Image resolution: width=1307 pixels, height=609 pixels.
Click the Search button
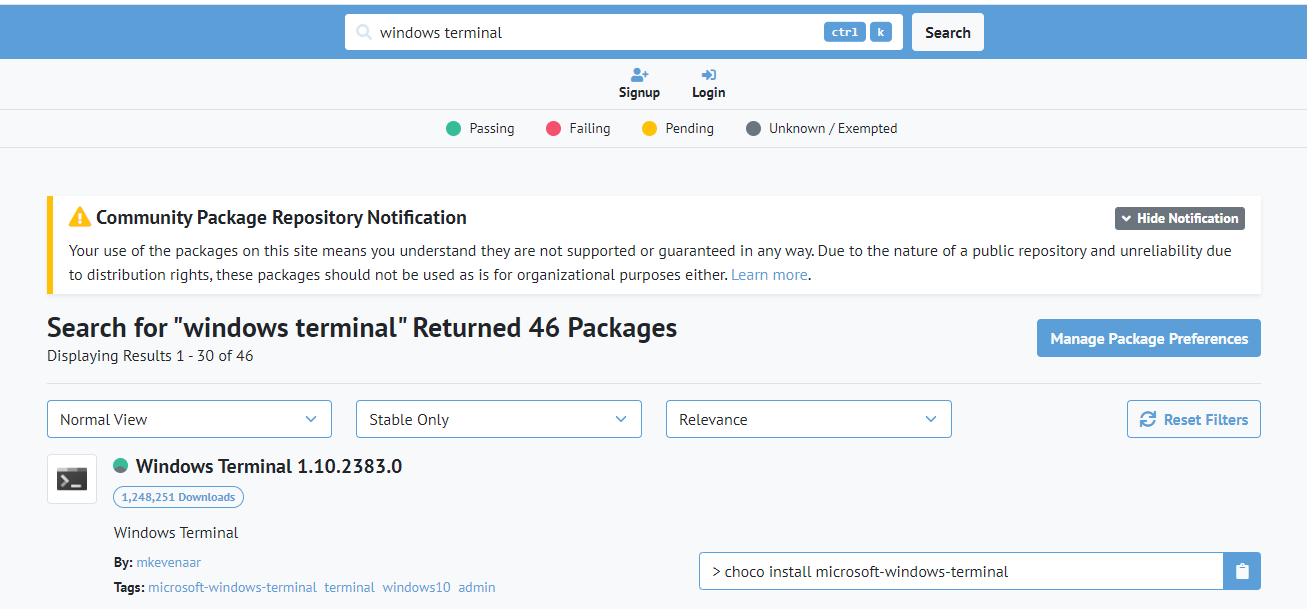(x=948, y=32)
